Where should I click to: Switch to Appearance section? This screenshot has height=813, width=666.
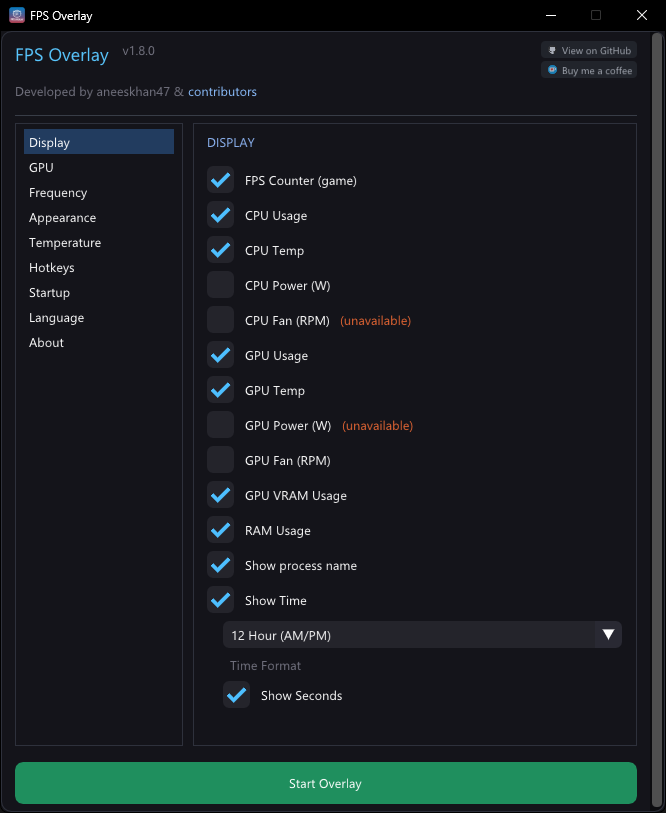pyautogui.click(x=99, y=217)
